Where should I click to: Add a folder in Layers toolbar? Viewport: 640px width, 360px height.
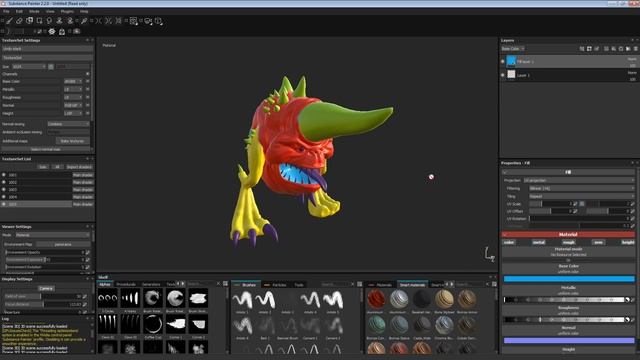(x=628, y=49)
